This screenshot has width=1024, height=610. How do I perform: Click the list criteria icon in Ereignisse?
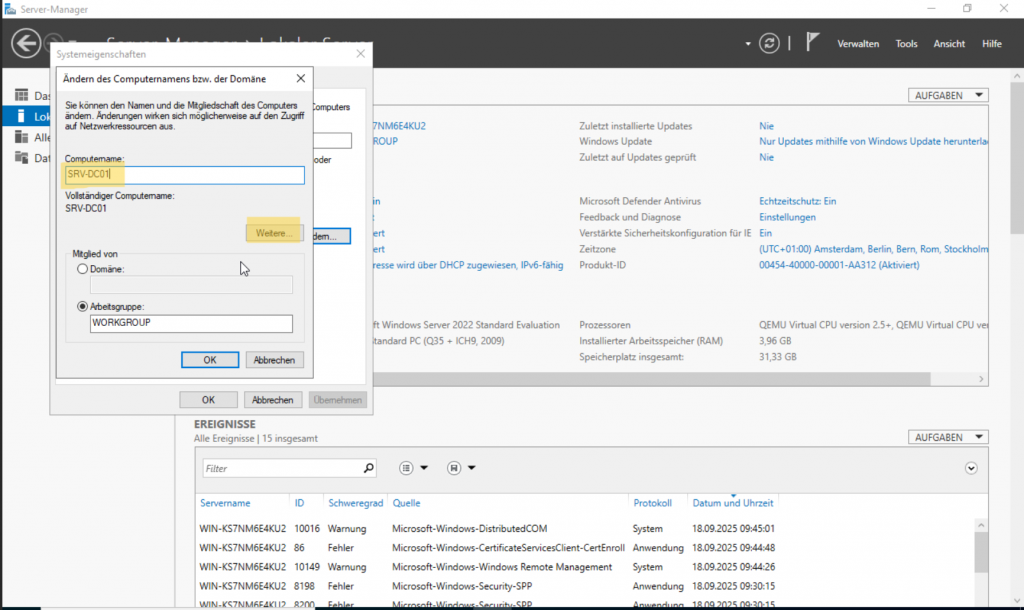pos(407,468)
